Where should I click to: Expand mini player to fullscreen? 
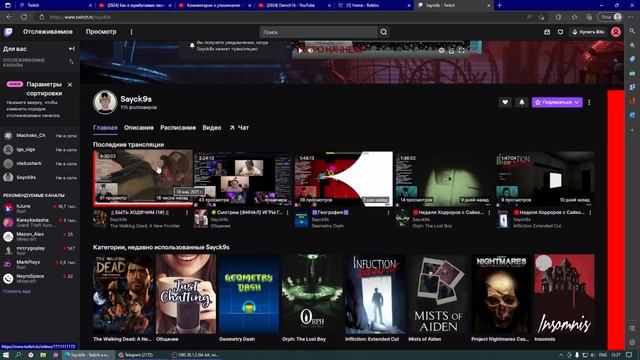[461, 51]
